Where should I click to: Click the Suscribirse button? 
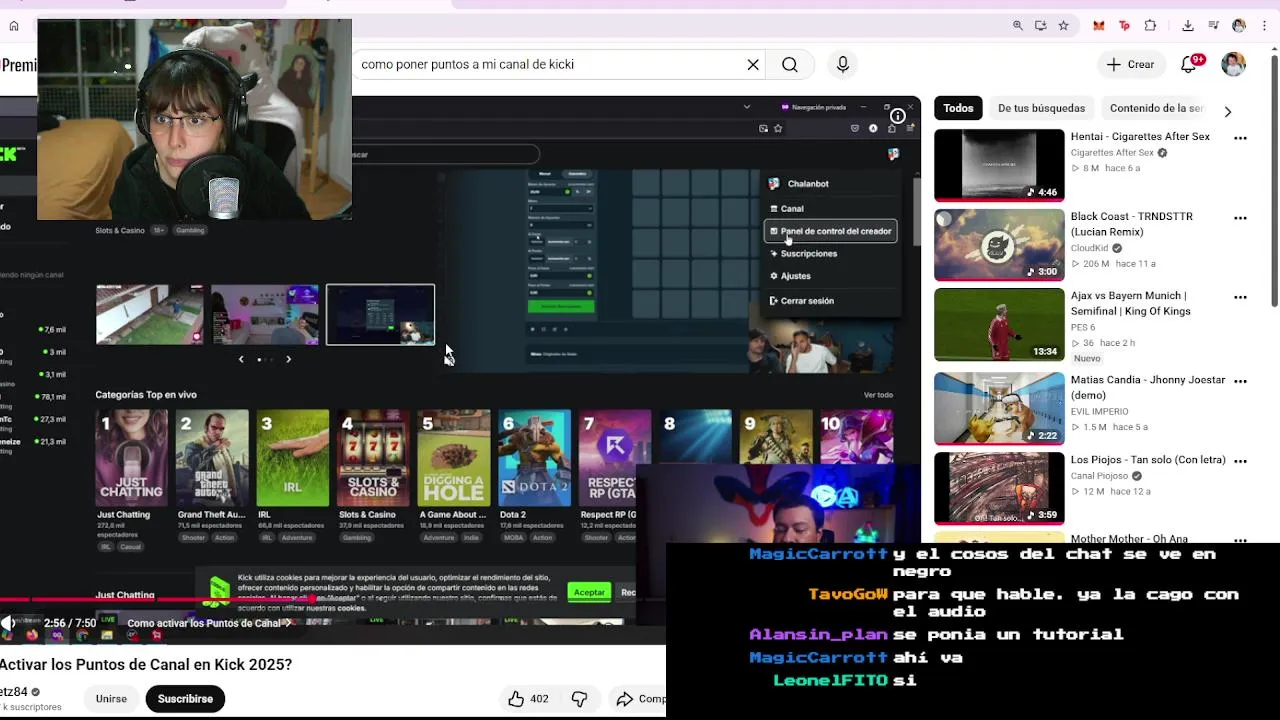click(185, 699)
